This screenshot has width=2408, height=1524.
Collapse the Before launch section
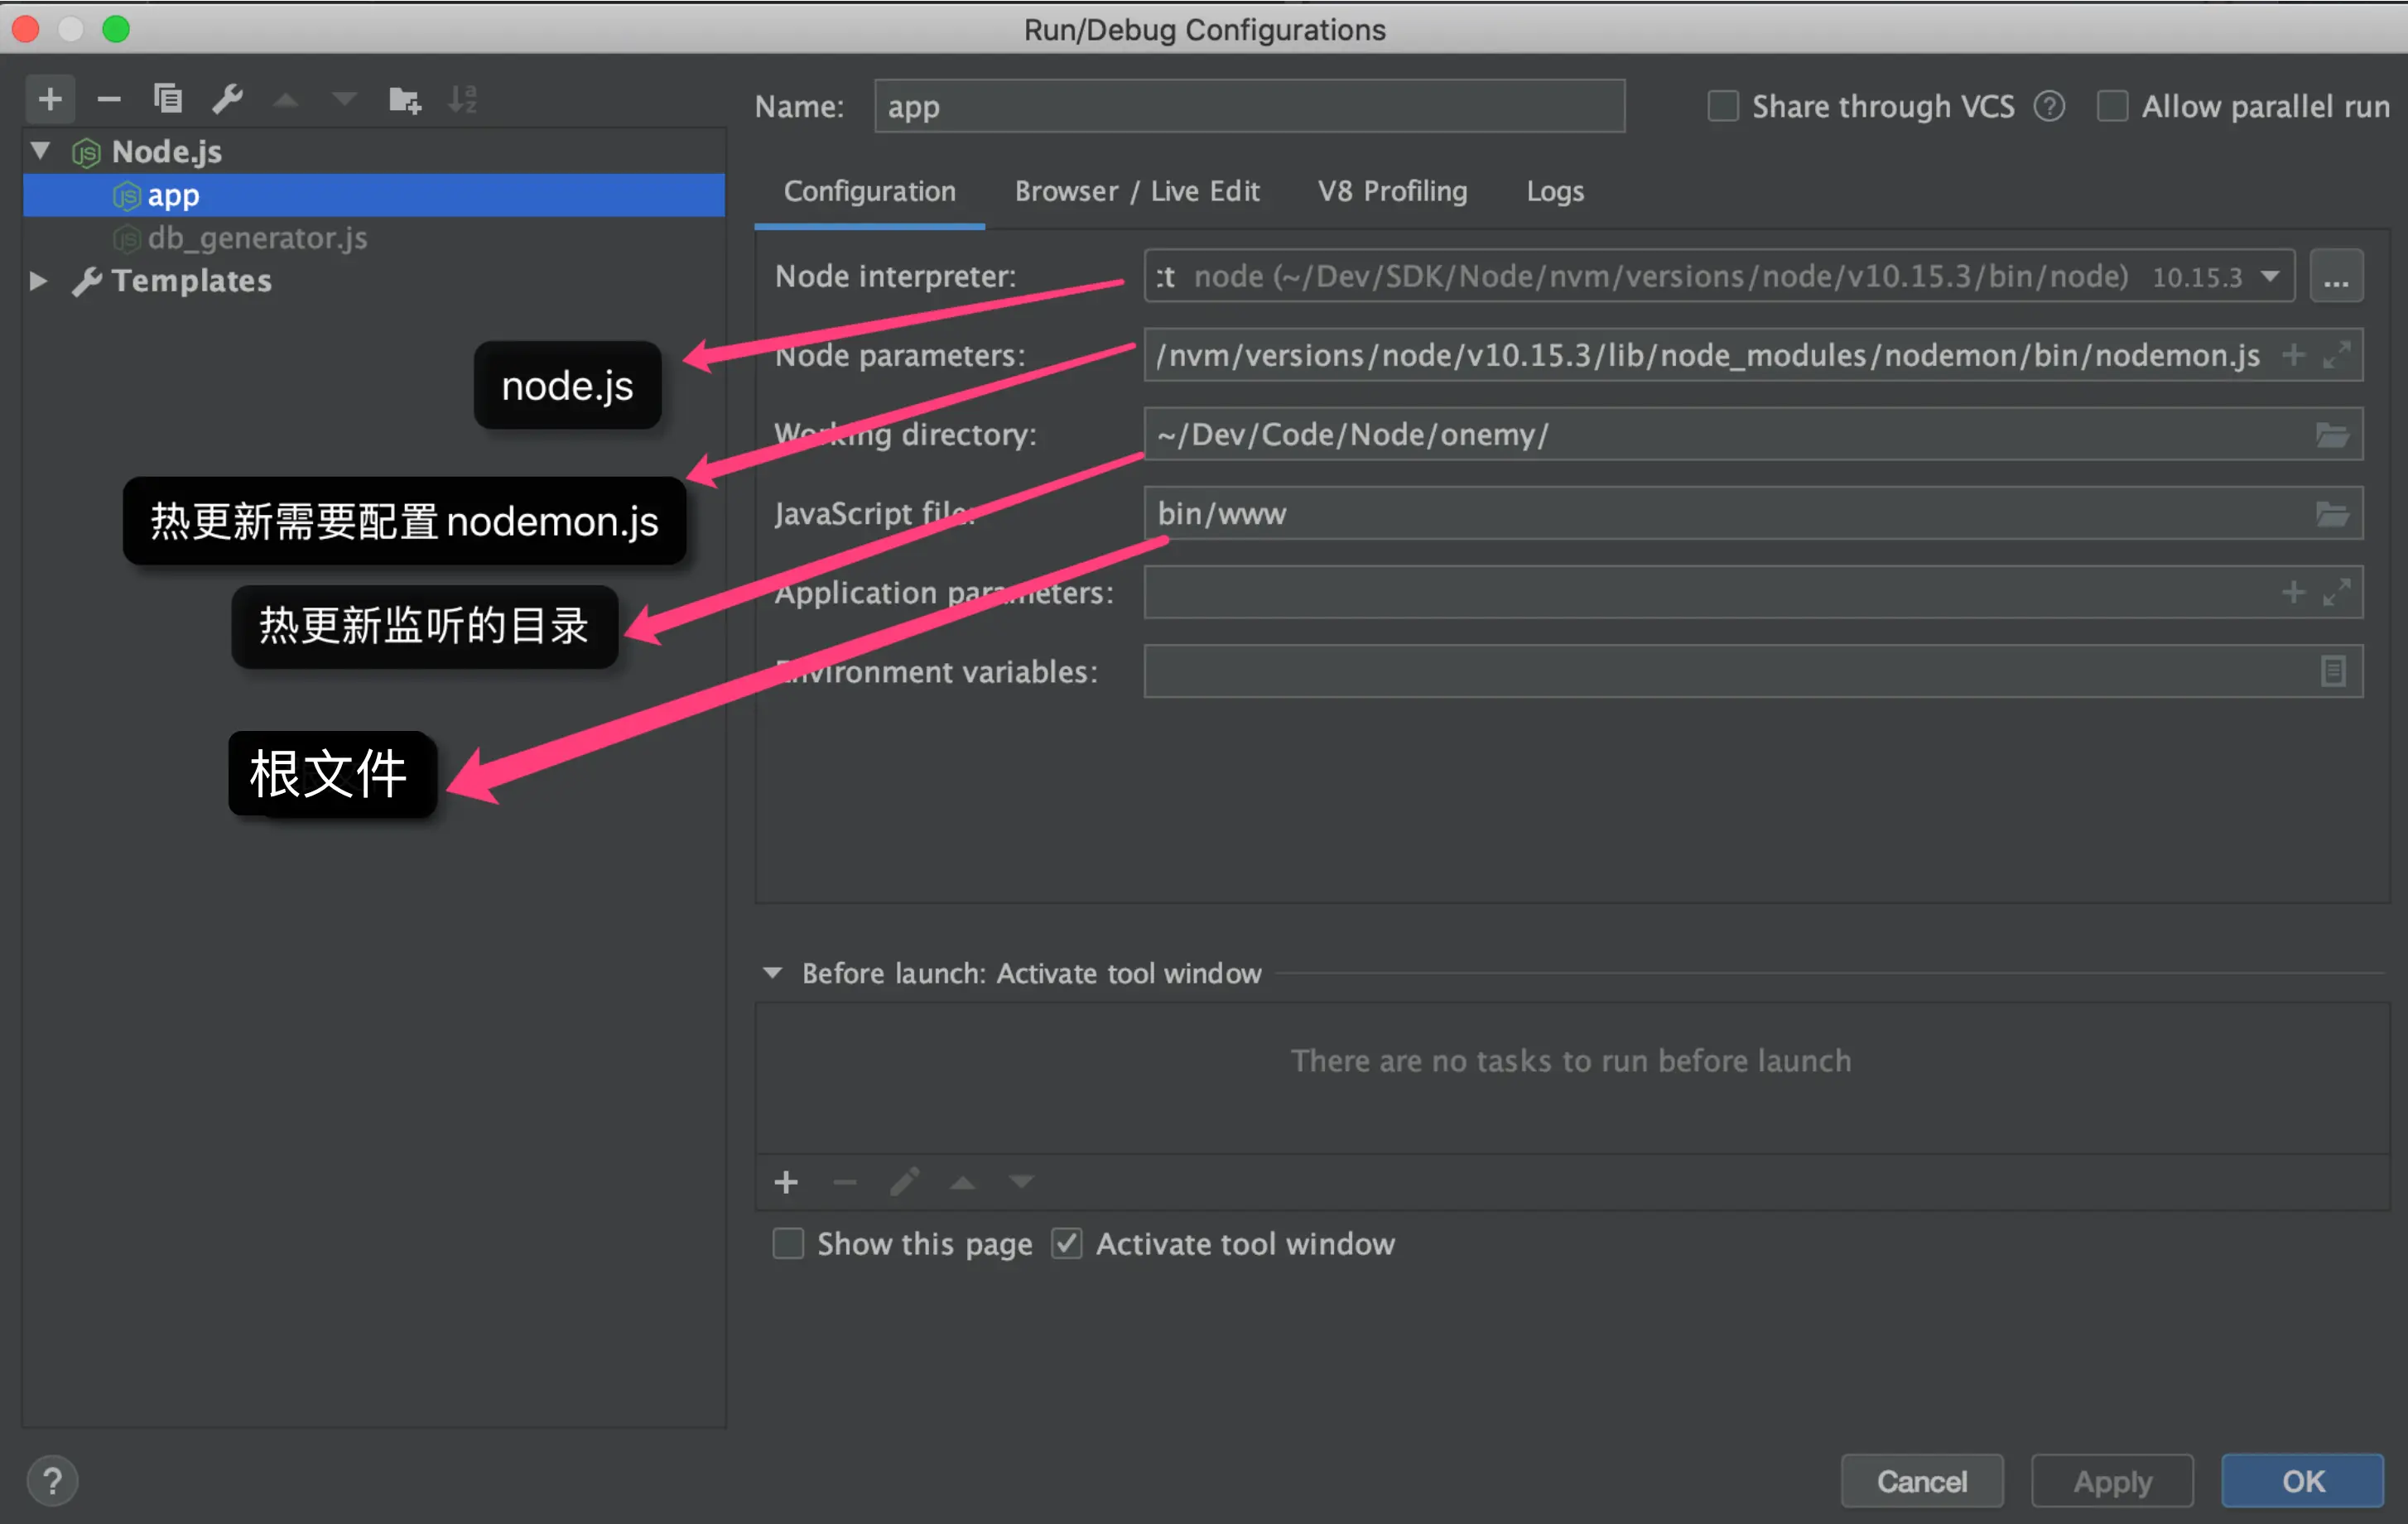(772, 973)
